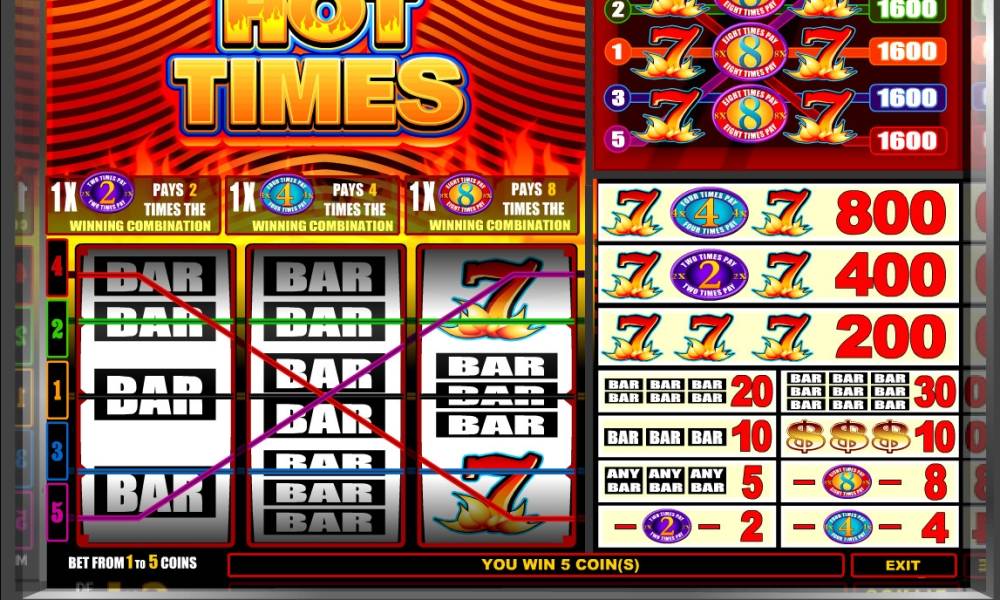This screenshot has height=600, width=1000.
Task: Click the blue 1600 jackpot value for line 3
Action: 908,98
